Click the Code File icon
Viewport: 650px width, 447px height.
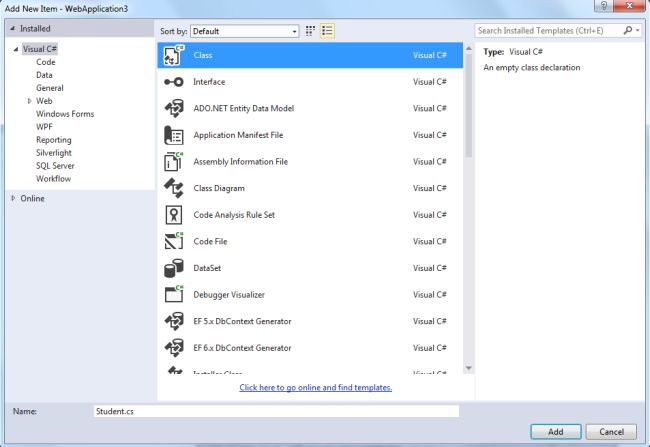click(174, 241)
